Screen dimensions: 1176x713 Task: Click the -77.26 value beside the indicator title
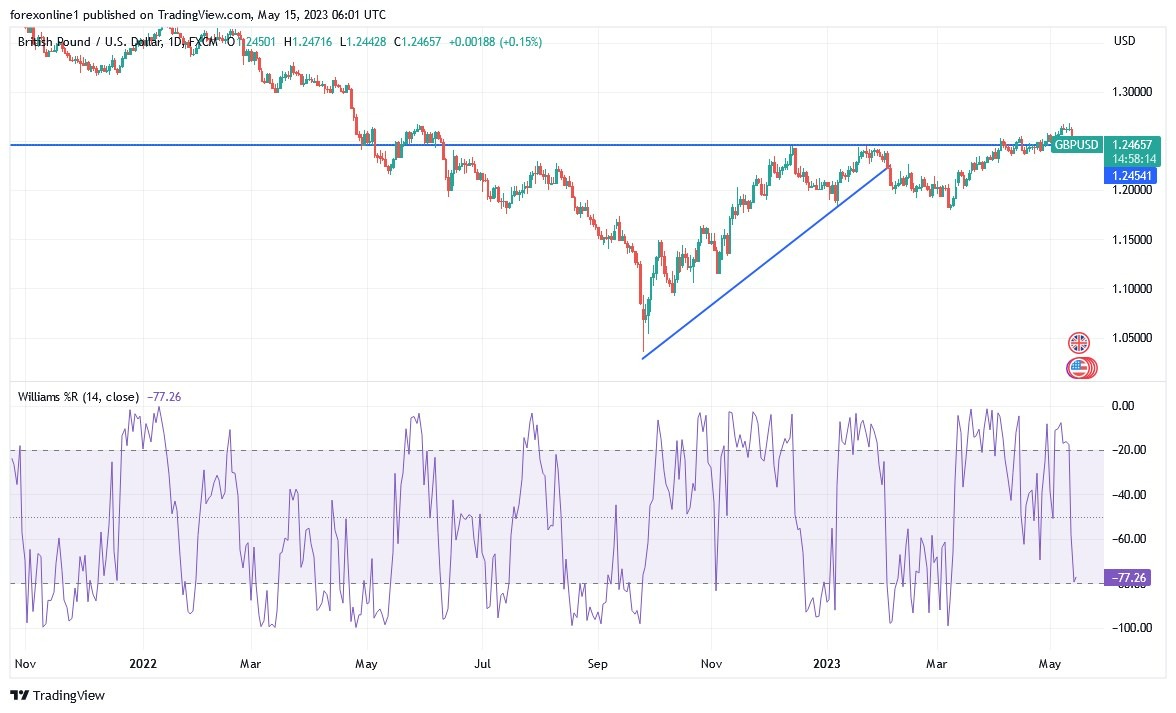pos(163,396)
